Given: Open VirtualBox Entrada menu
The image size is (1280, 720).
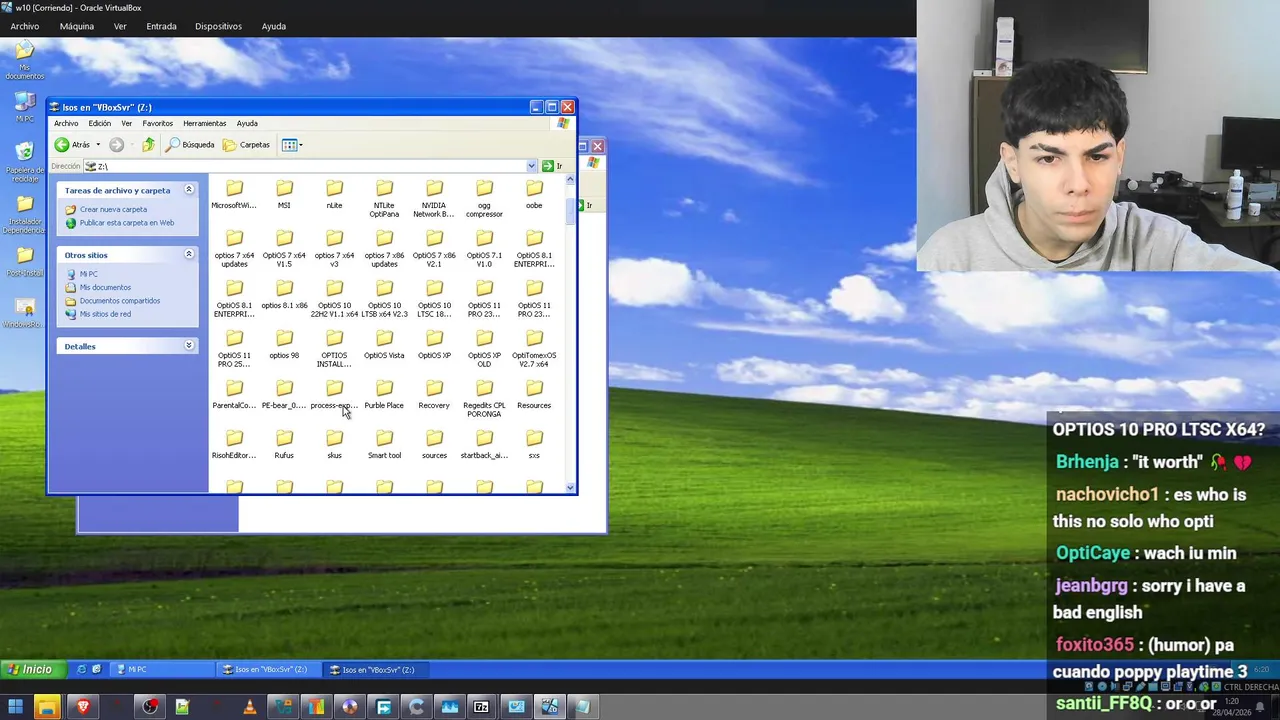Looking at the screenshot, I should point(161,26).
